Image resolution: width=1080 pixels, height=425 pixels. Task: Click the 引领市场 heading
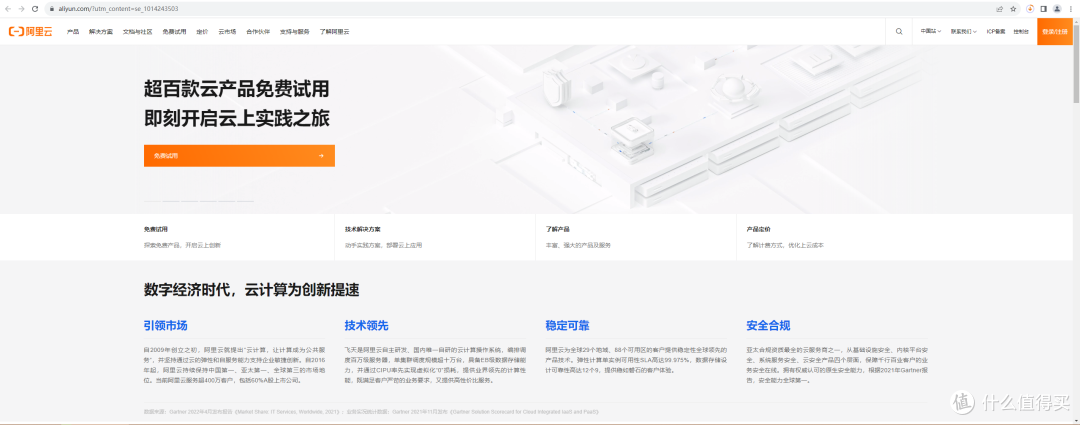[x=165, y=325]
